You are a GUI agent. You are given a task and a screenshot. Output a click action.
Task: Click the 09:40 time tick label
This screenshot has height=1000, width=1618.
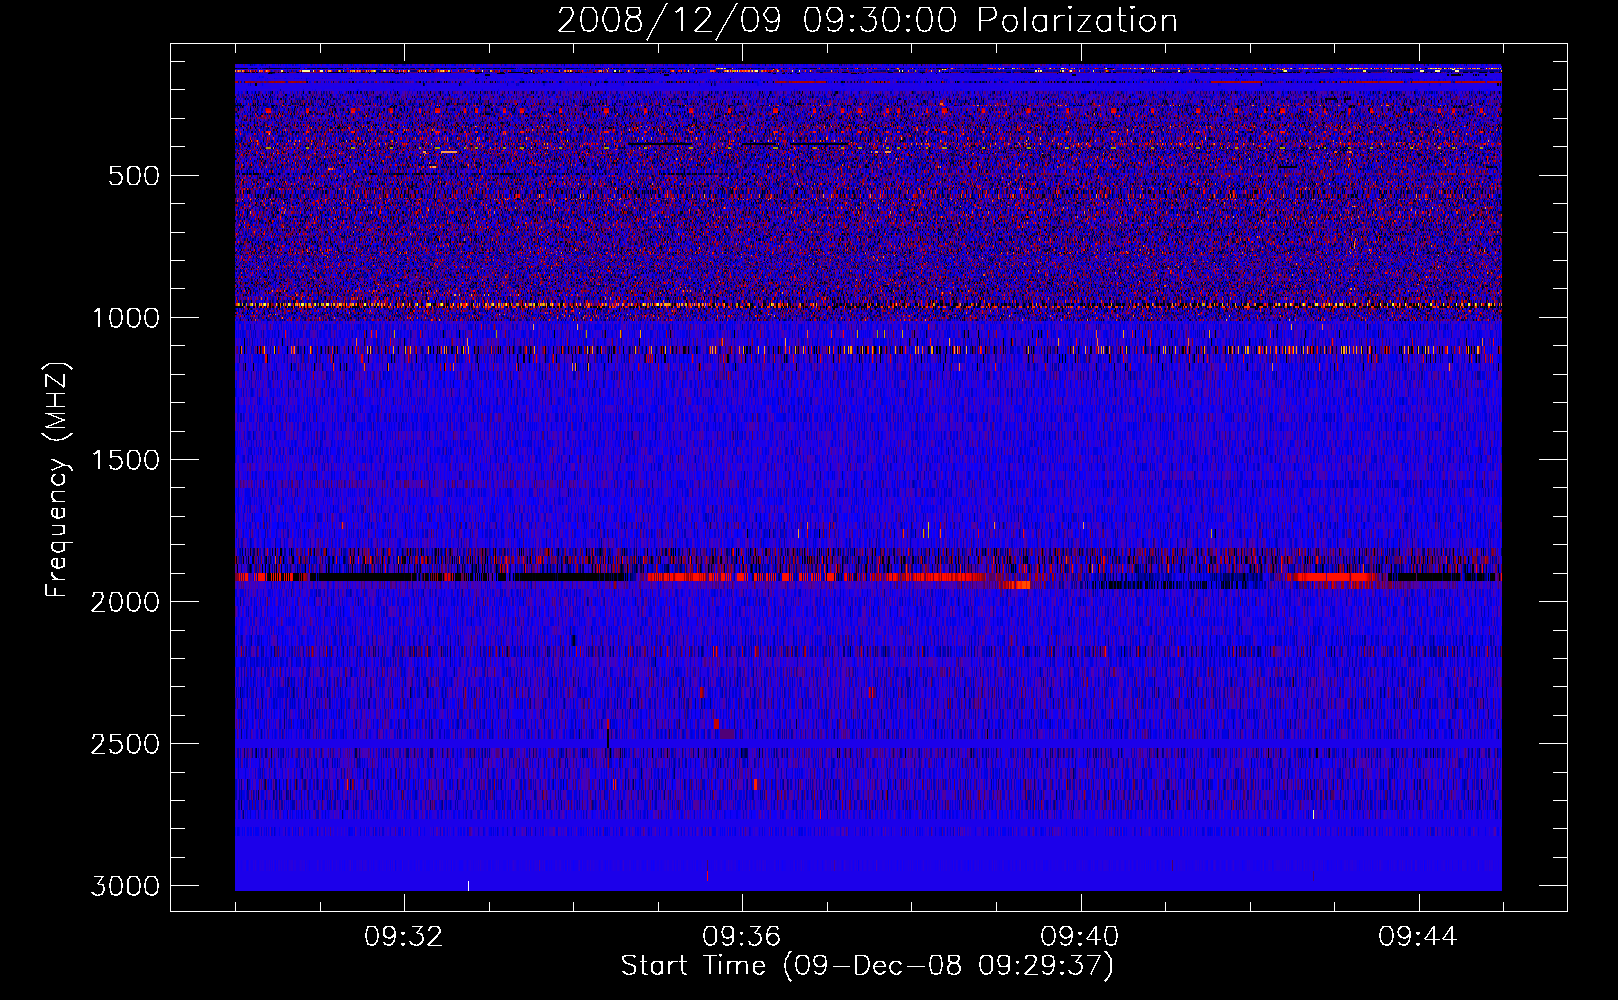(x=1080, y=937)
